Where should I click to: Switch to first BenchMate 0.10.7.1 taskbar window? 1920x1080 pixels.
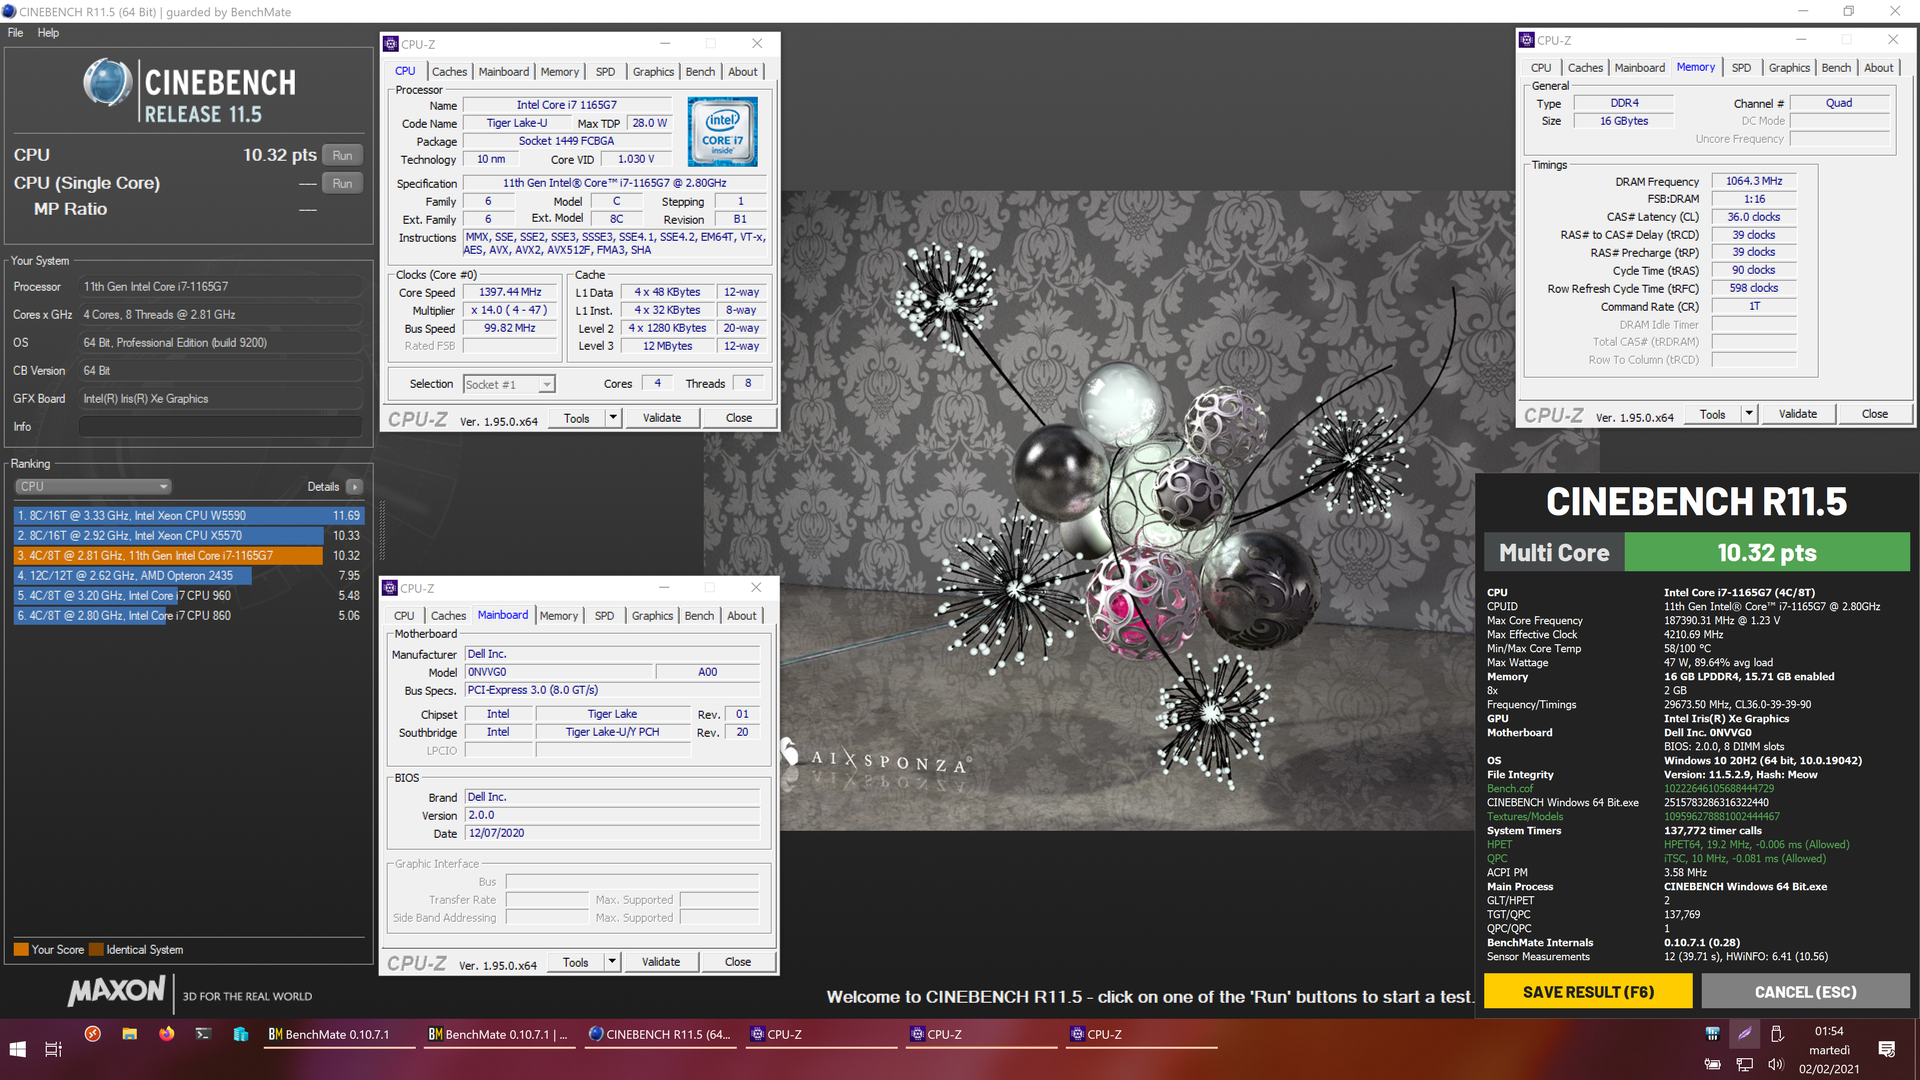[337, 1034]
